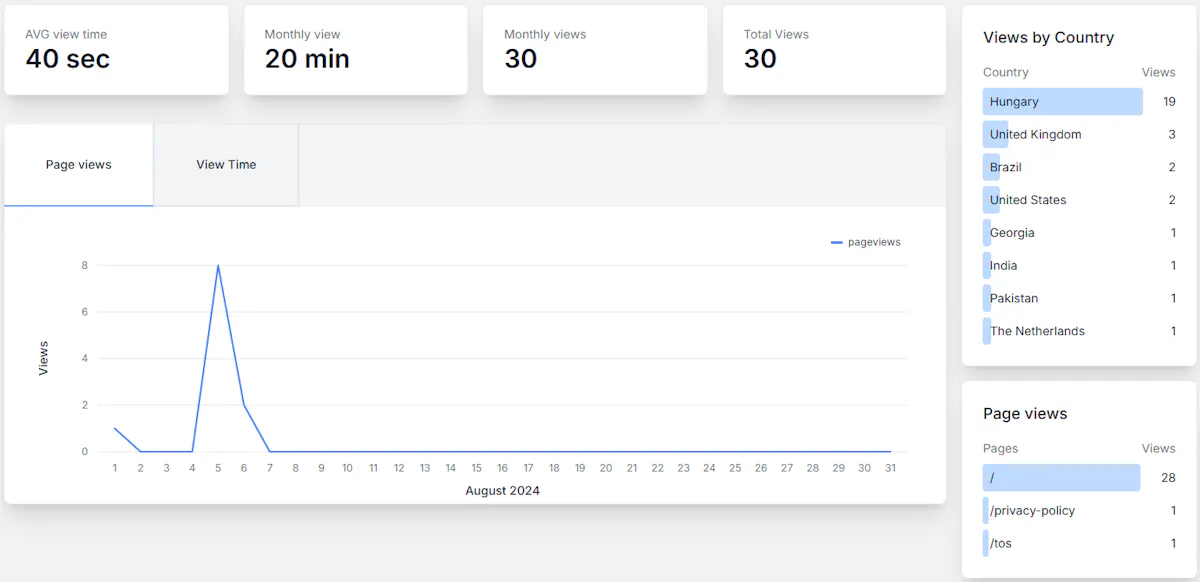Click the chart peak of 8 views
The width and height of the screenshot is (1200, 582).
coord(218,266)
